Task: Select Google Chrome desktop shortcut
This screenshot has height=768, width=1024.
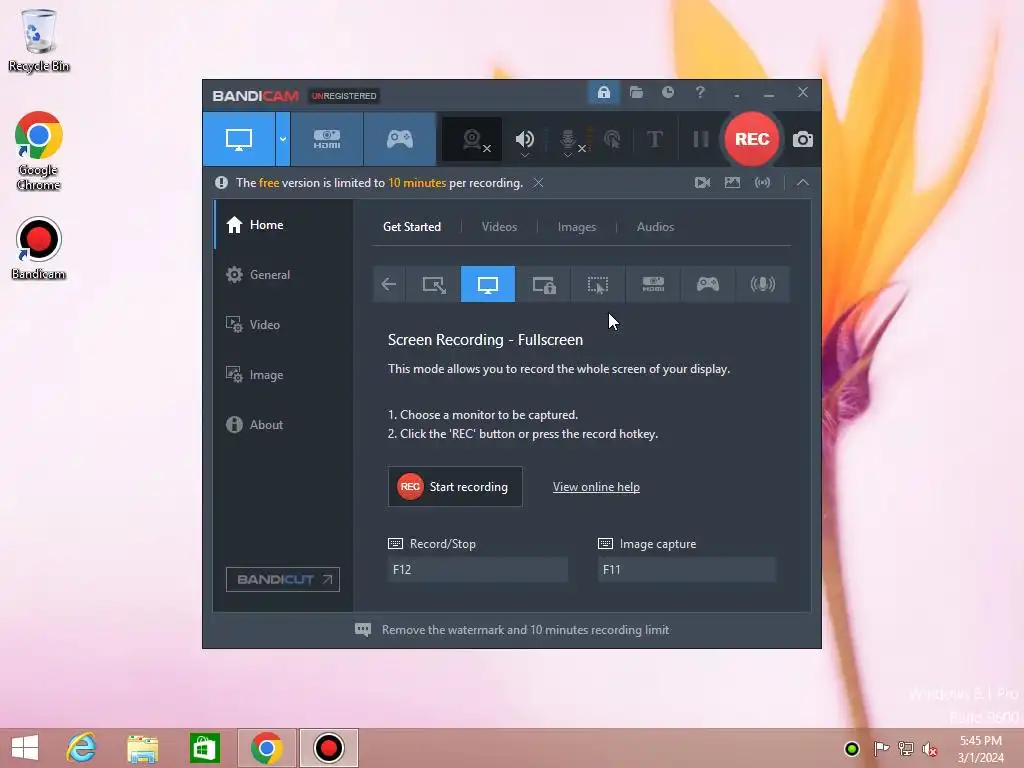Action: [39, 152]
